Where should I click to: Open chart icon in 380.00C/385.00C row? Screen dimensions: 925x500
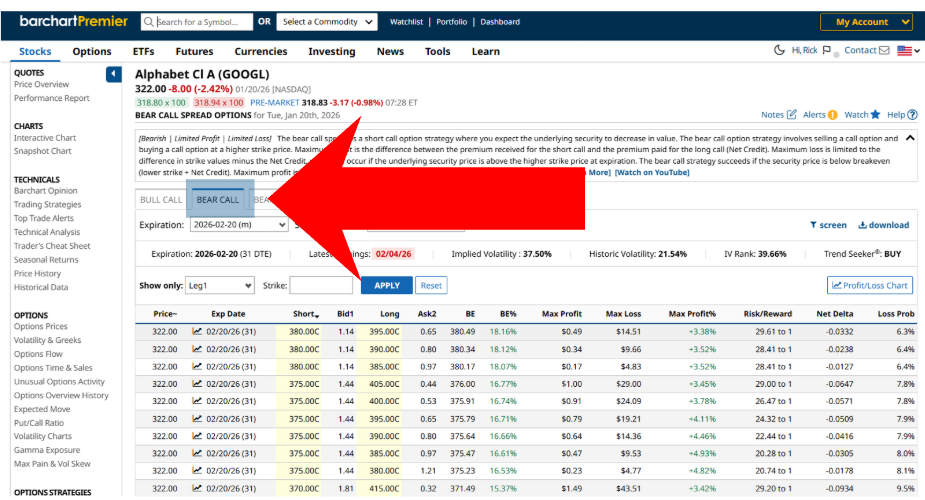tap(197, 366)
